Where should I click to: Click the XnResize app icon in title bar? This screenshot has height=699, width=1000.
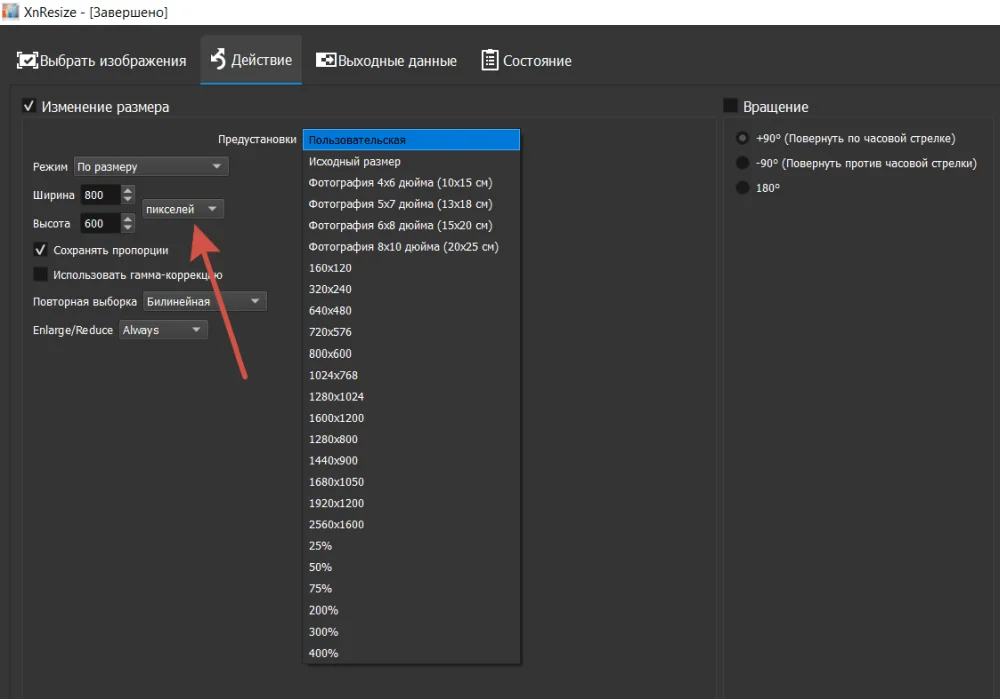pos(11,12)
